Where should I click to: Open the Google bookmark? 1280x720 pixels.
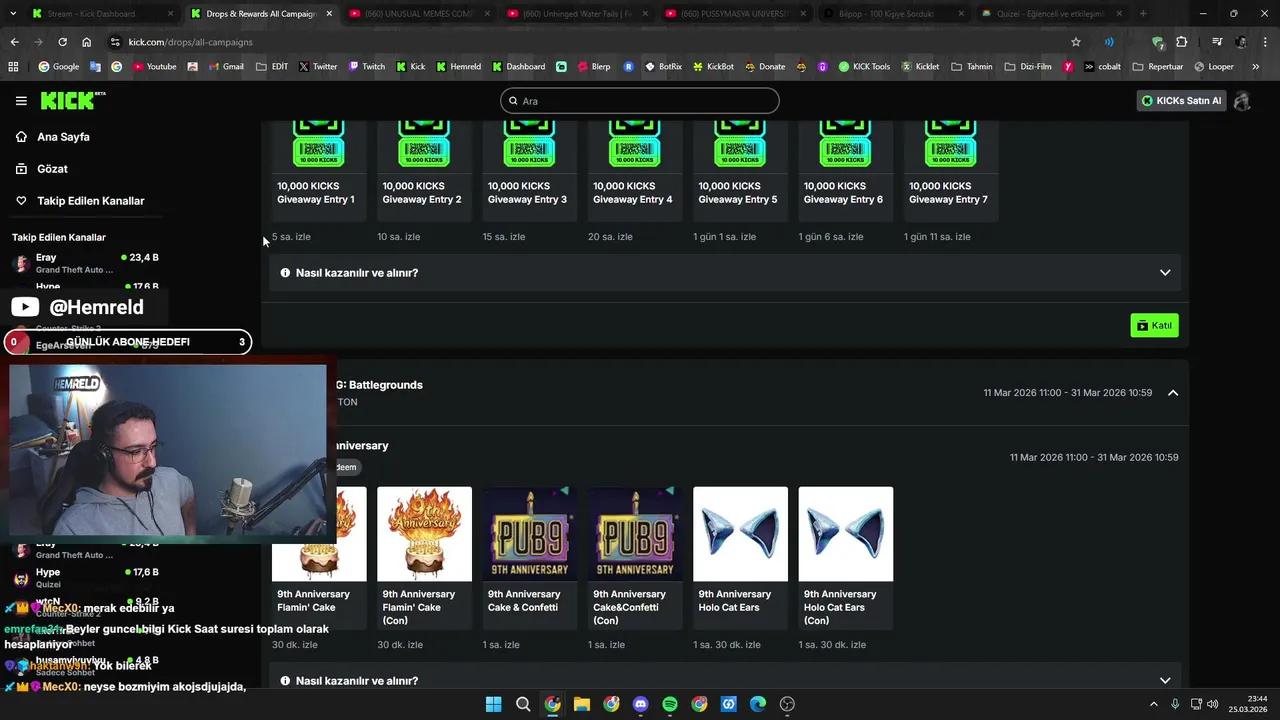[59, 67]
